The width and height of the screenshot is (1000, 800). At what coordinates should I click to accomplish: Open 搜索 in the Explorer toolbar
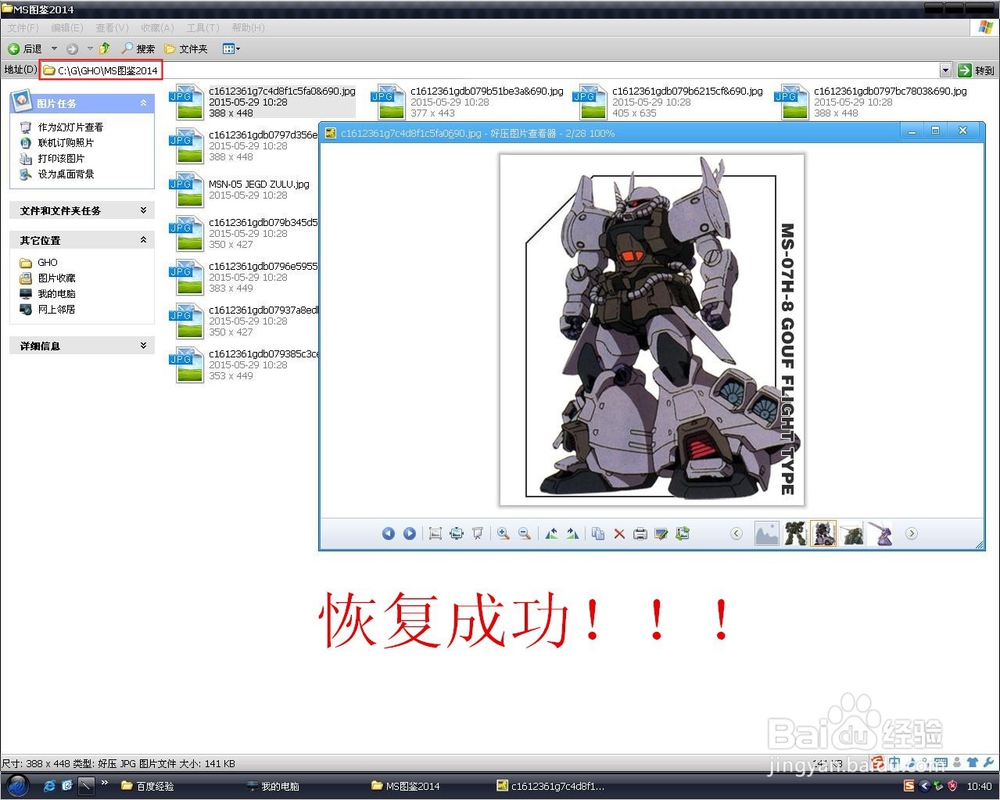point(138,48)
